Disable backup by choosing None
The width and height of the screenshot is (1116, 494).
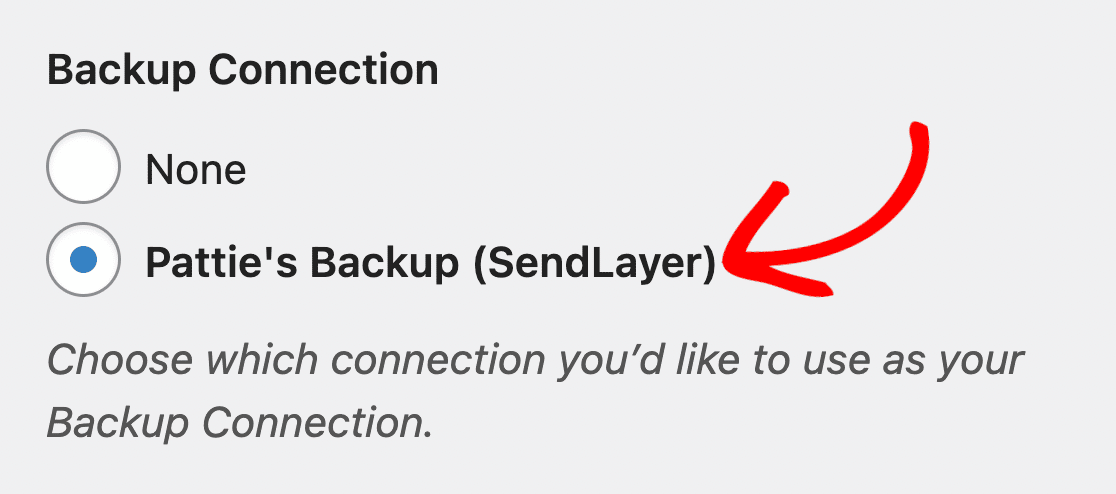(x=83, y=167)
